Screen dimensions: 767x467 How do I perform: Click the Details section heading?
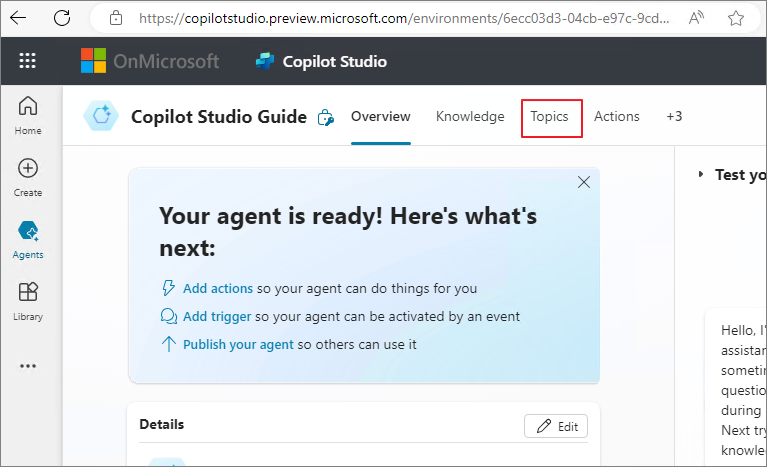(161, 424)
